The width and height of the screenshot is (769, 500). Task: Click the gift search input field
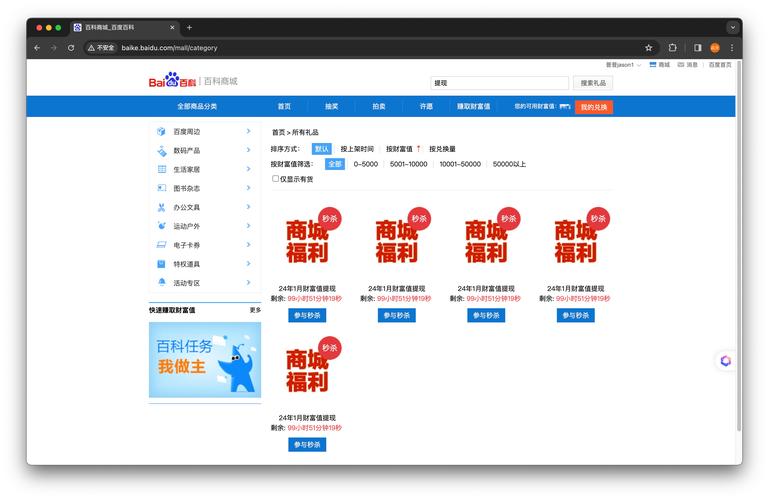(x=499, y=83)
